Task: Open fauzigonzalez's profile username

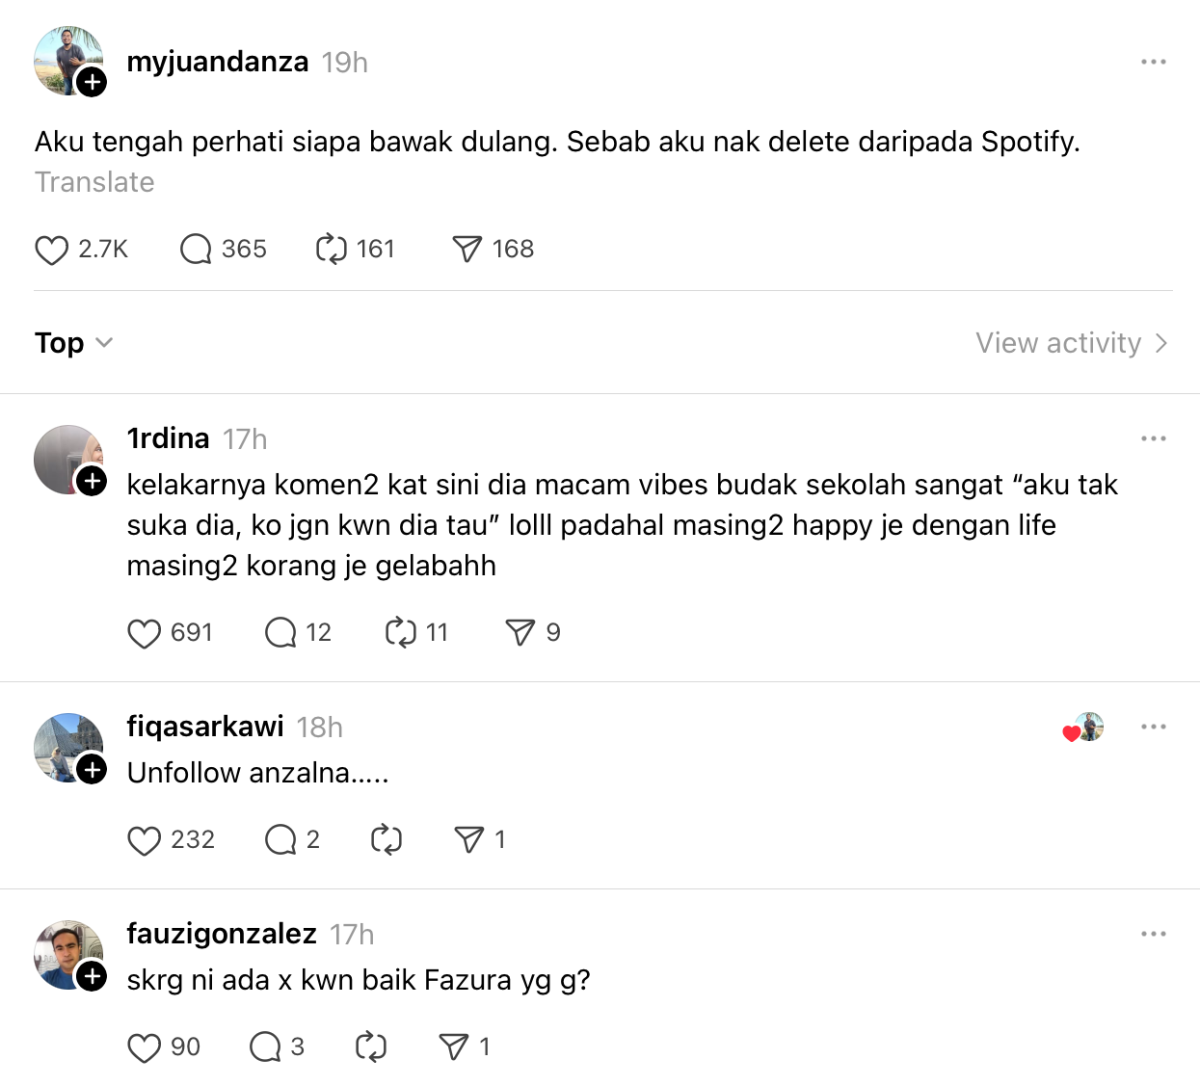Action: 221,934
